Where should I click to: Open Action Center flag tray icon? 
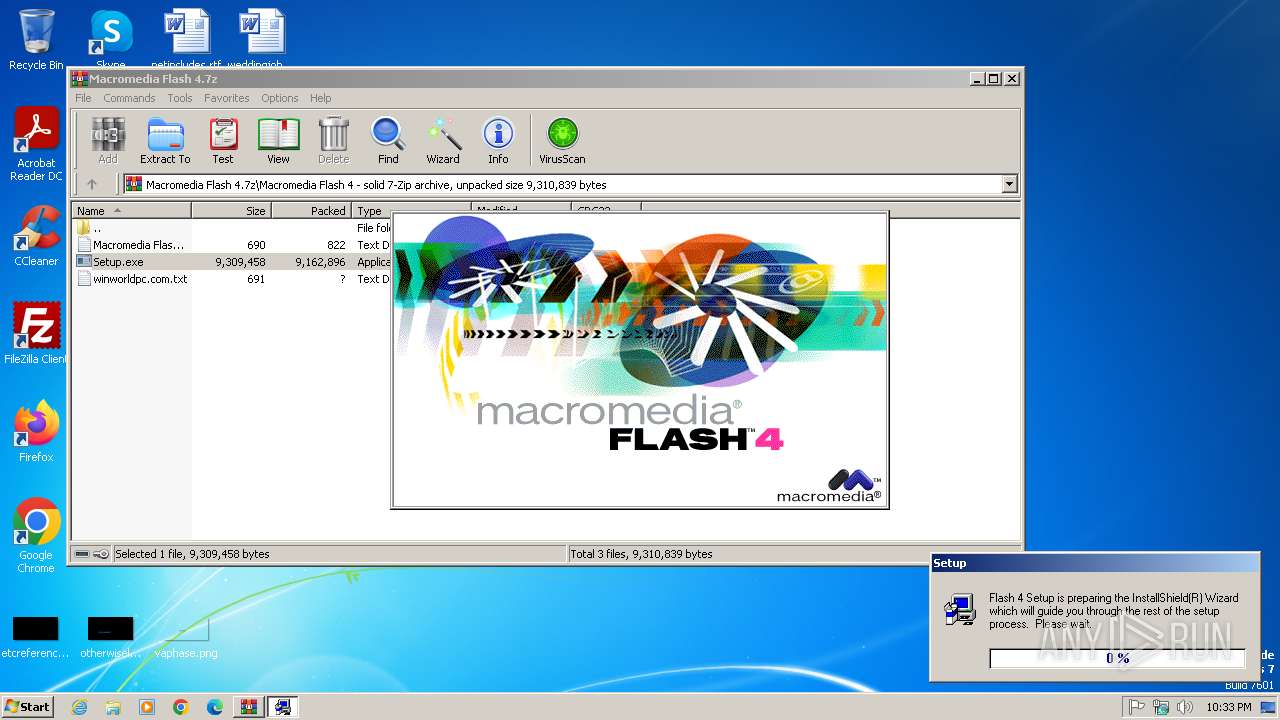point(1137,707)
